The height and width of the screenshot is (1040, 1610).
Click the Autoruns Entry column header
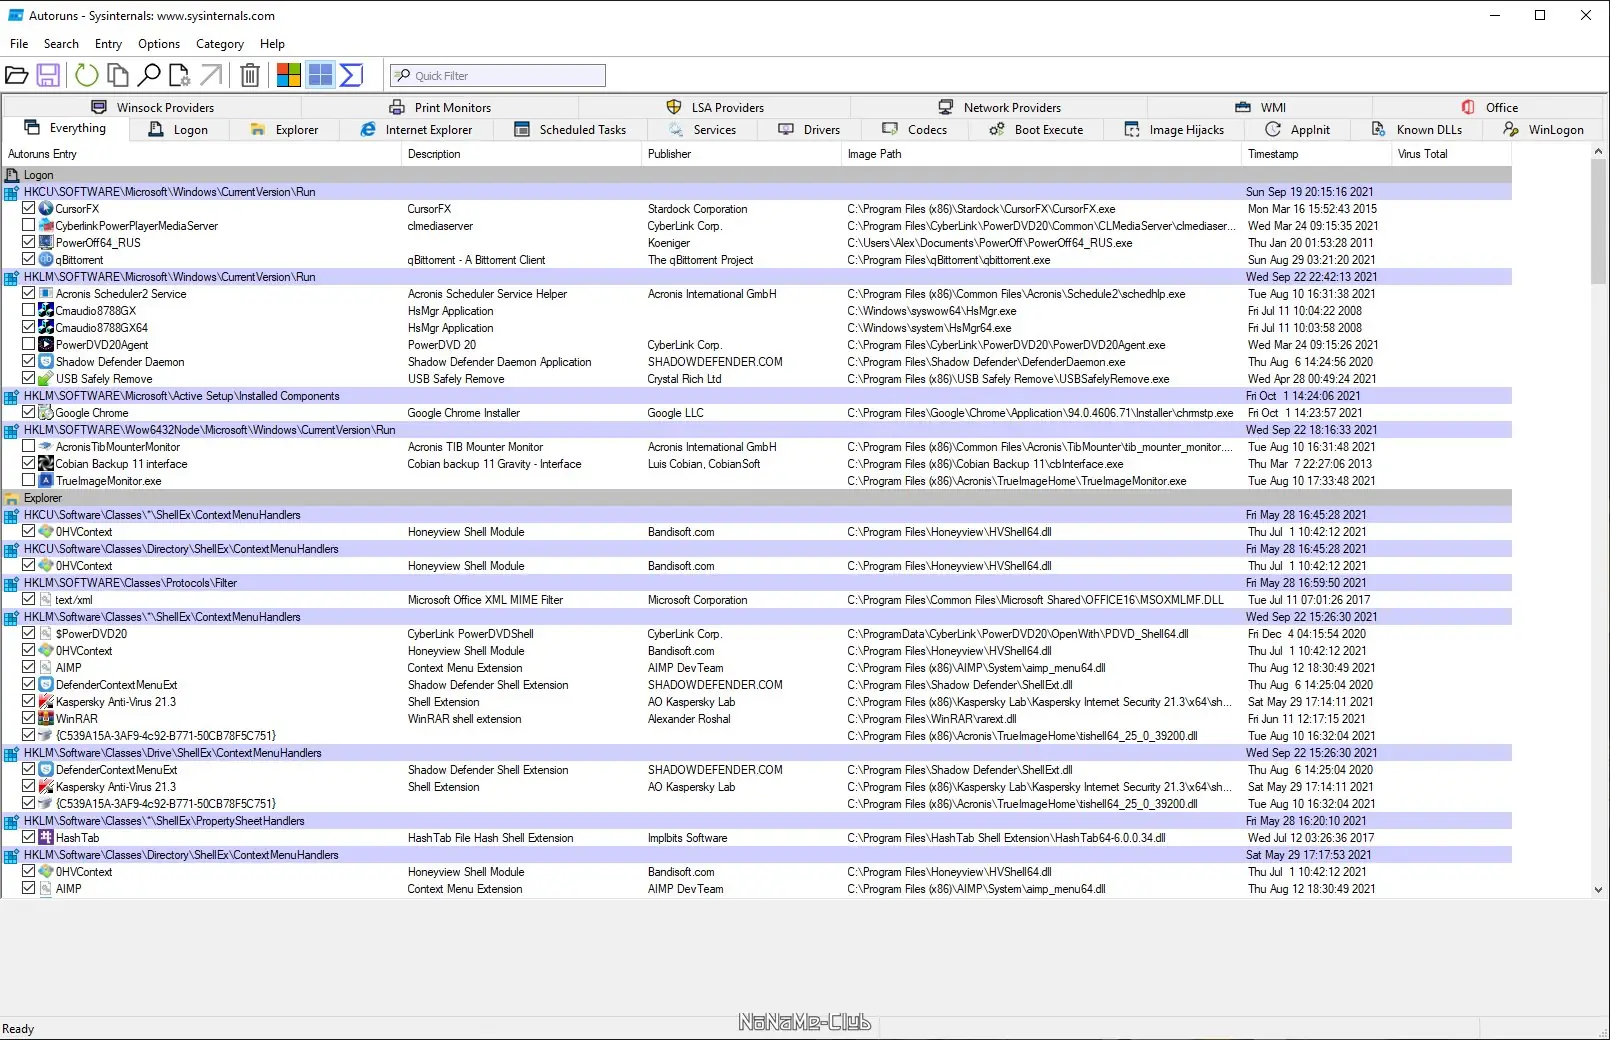[x=202, y=154]
